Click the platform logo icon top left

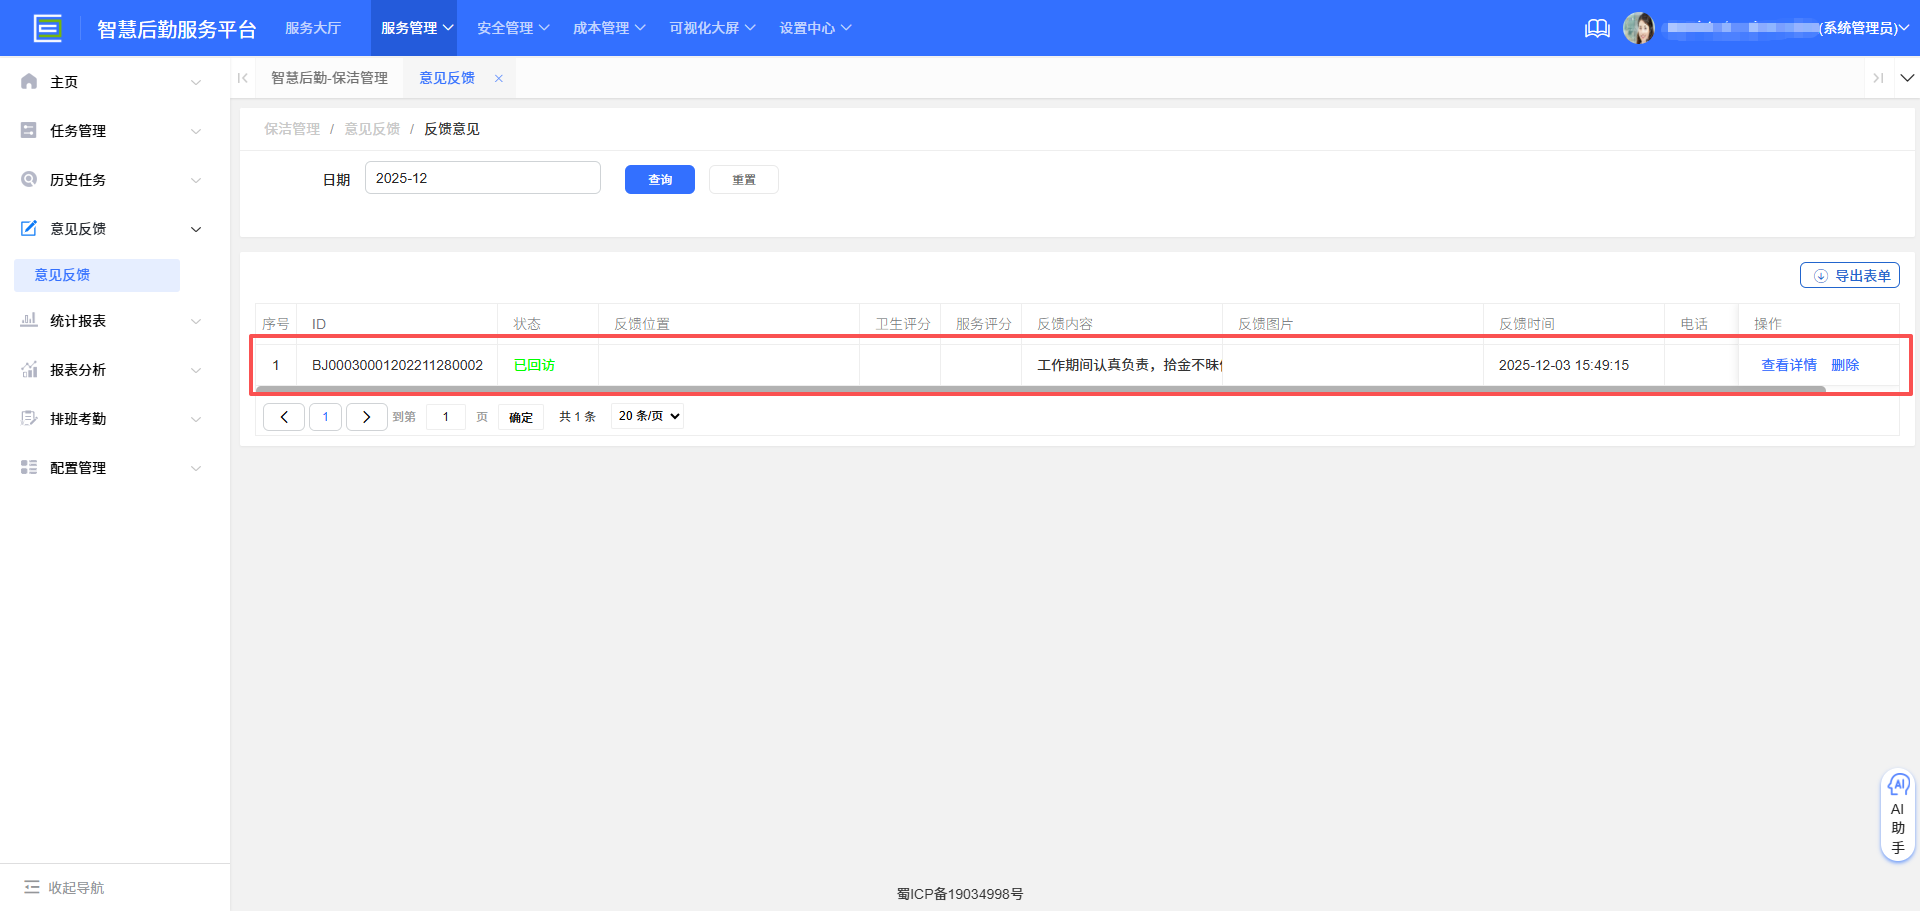coord(48,27)
